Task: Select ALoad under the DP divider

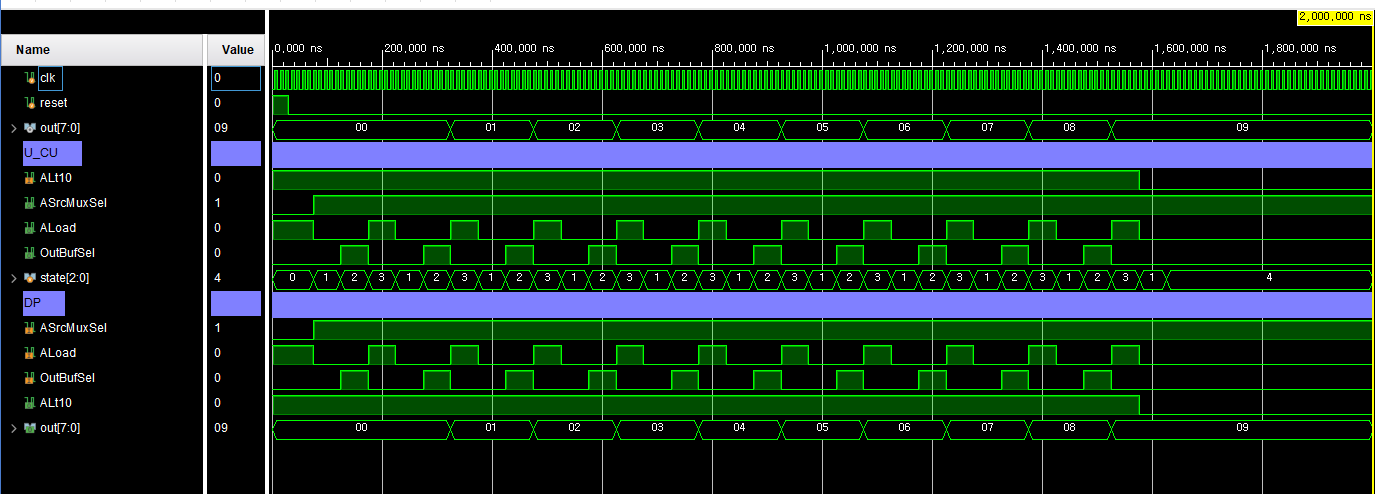Action: [58, 353]
